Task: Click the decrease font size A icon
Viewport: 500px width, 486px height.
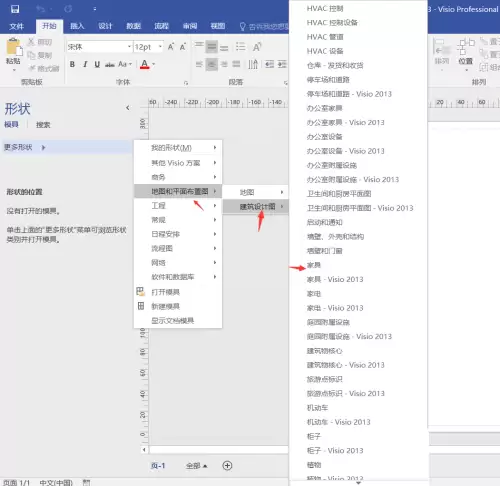Action: 183,47
